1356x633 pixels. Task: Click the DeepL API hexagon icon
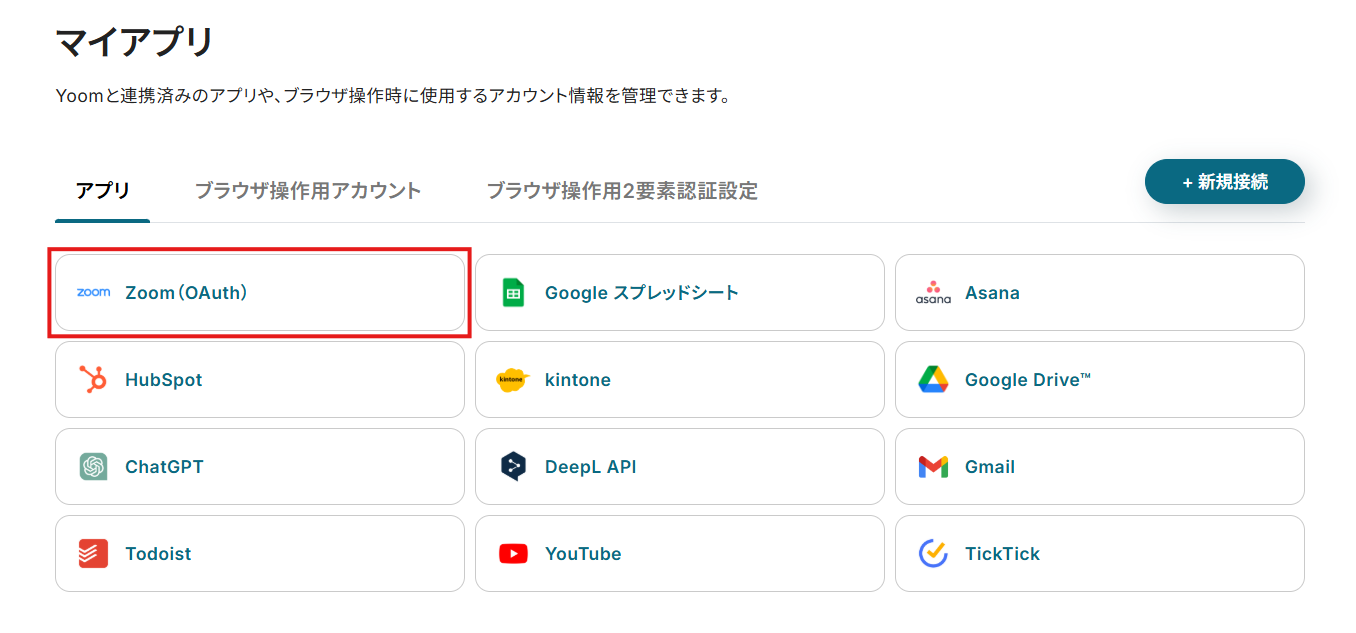tap(513, 467)
